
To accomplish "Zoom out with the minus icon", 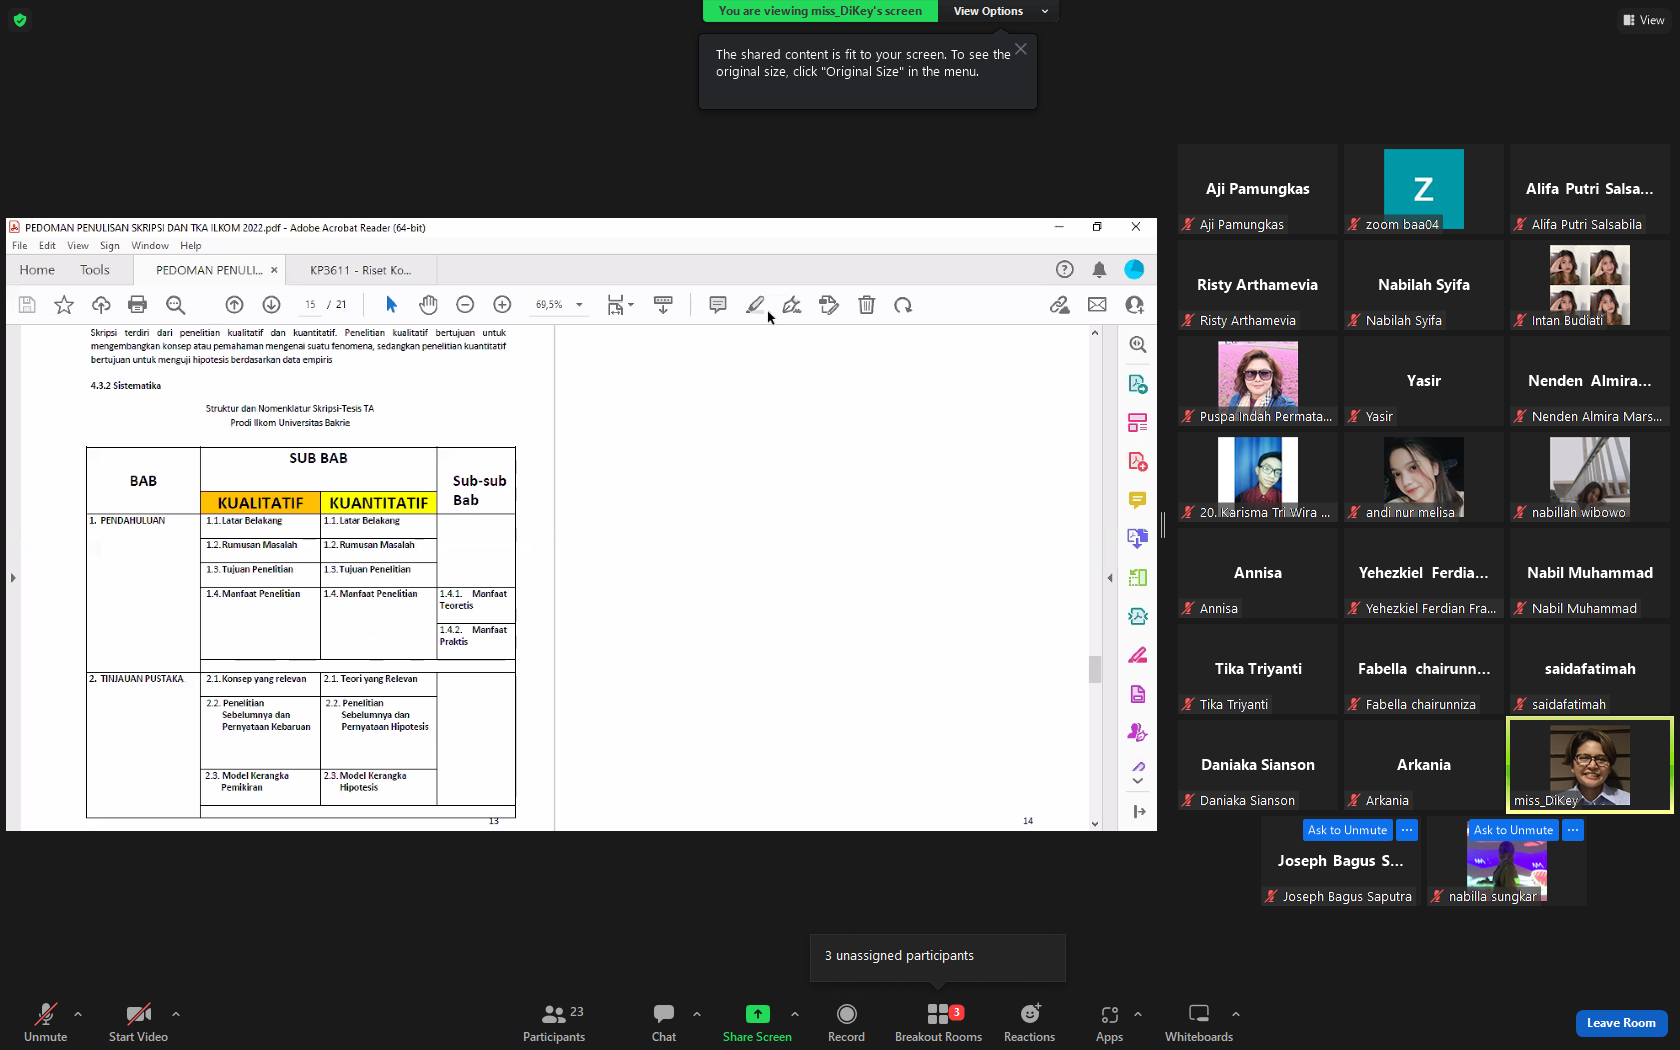I will coord(465,305).
